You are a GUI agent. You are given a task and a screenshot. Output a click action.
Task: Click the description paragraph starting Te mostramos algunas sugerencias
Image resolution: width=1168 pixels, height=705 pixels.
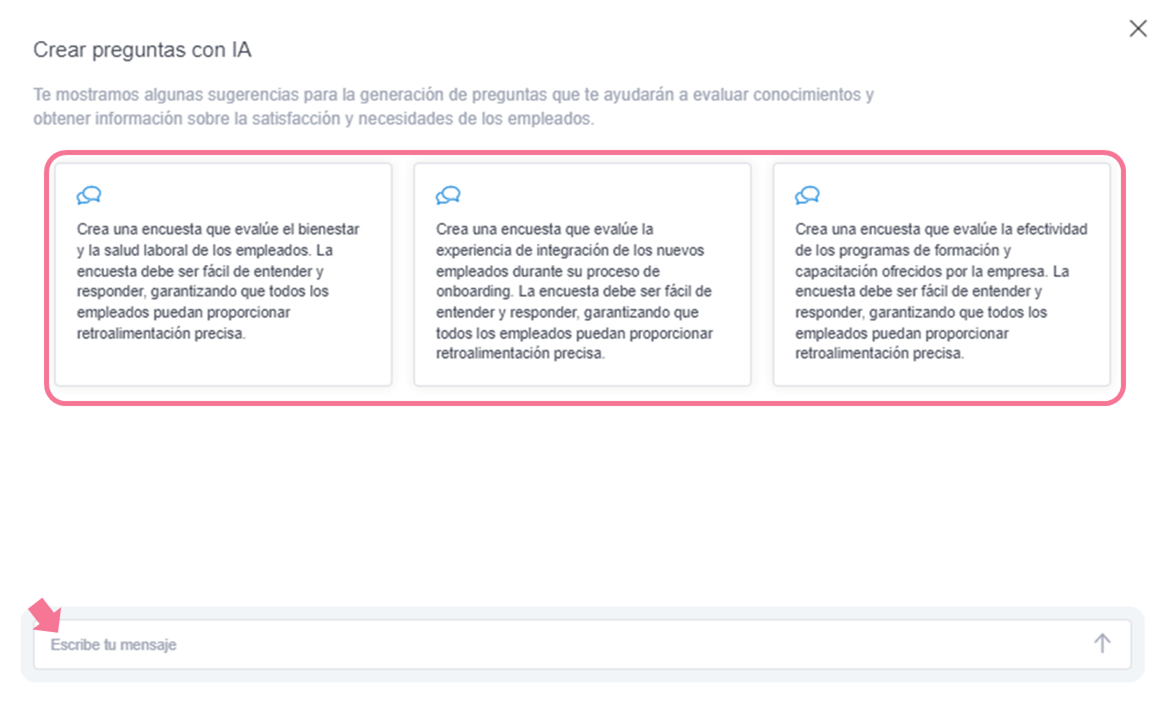click(x=453, y=107)
